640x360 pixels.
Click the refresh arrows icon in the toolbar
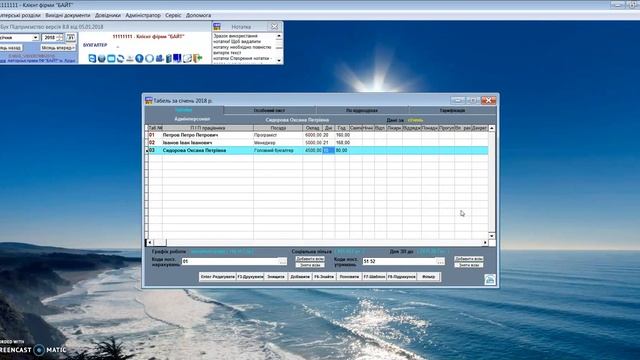[x=120, y=59]
